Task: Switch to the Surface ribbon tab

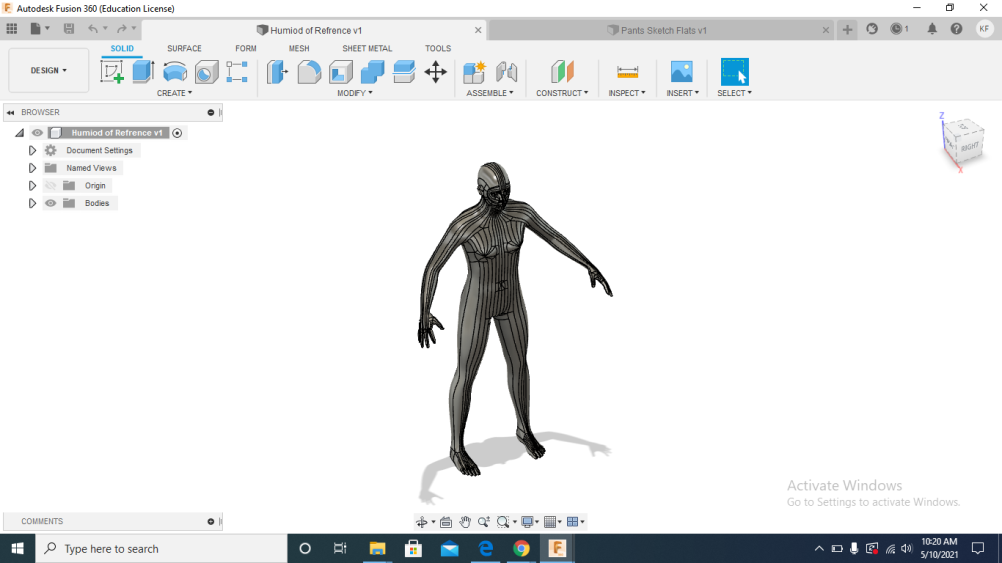Action: pyautogui.click(x=184, y=48)
